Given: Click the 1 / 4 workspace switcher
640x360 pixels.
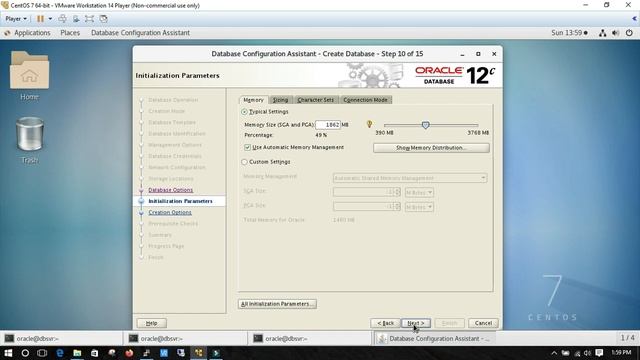Looking at the screenshot, I should coord(627,338).
